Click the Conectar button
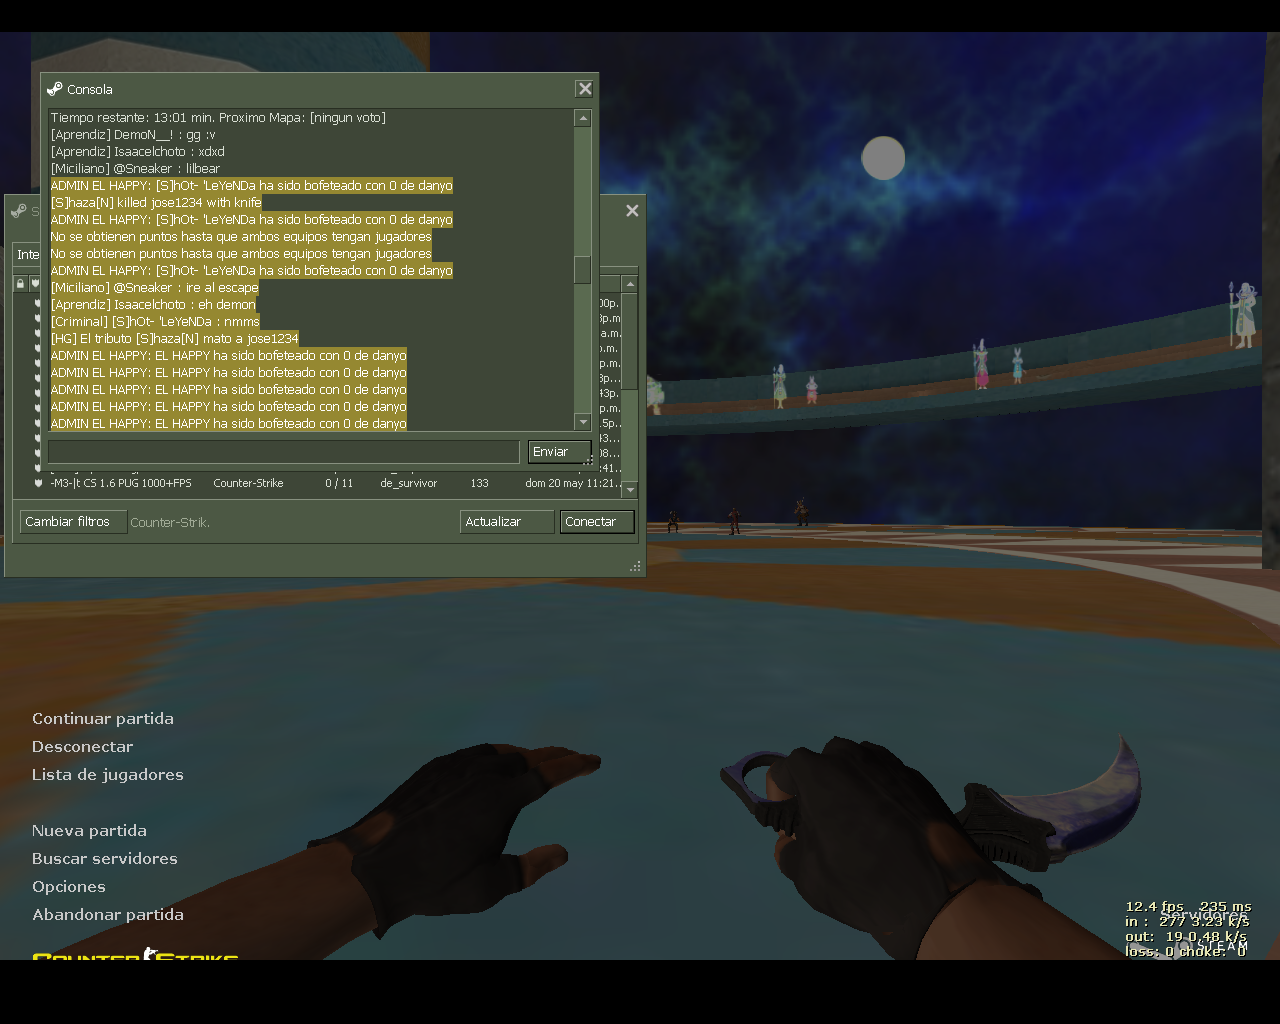Screen dimensions: 1280x1024 coord(597,522)
